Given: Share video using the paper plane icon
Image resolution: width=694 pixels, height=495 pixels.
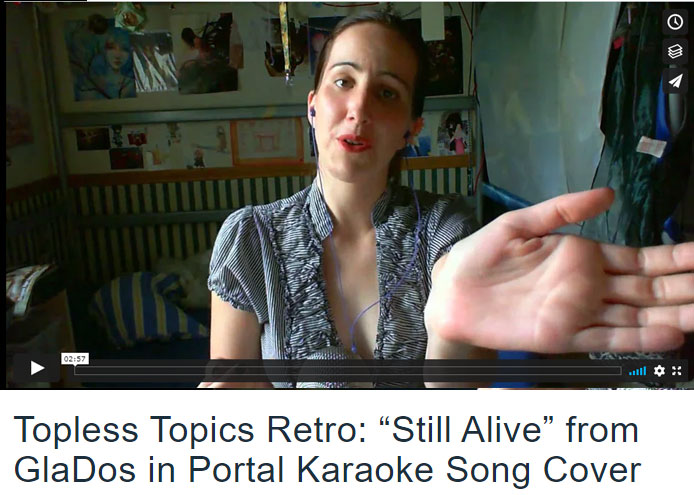Looking at the screenshot, I should (x=675, y=81).
